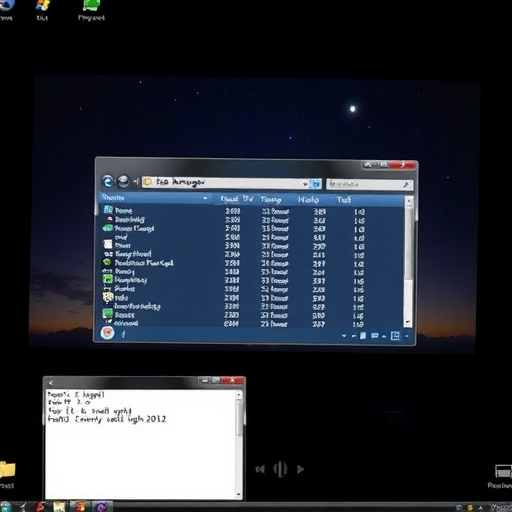The width and height of the screenshot is (512, 512).
Task: Click the magnifier icon in search box
Action: [x=406, y=185]
